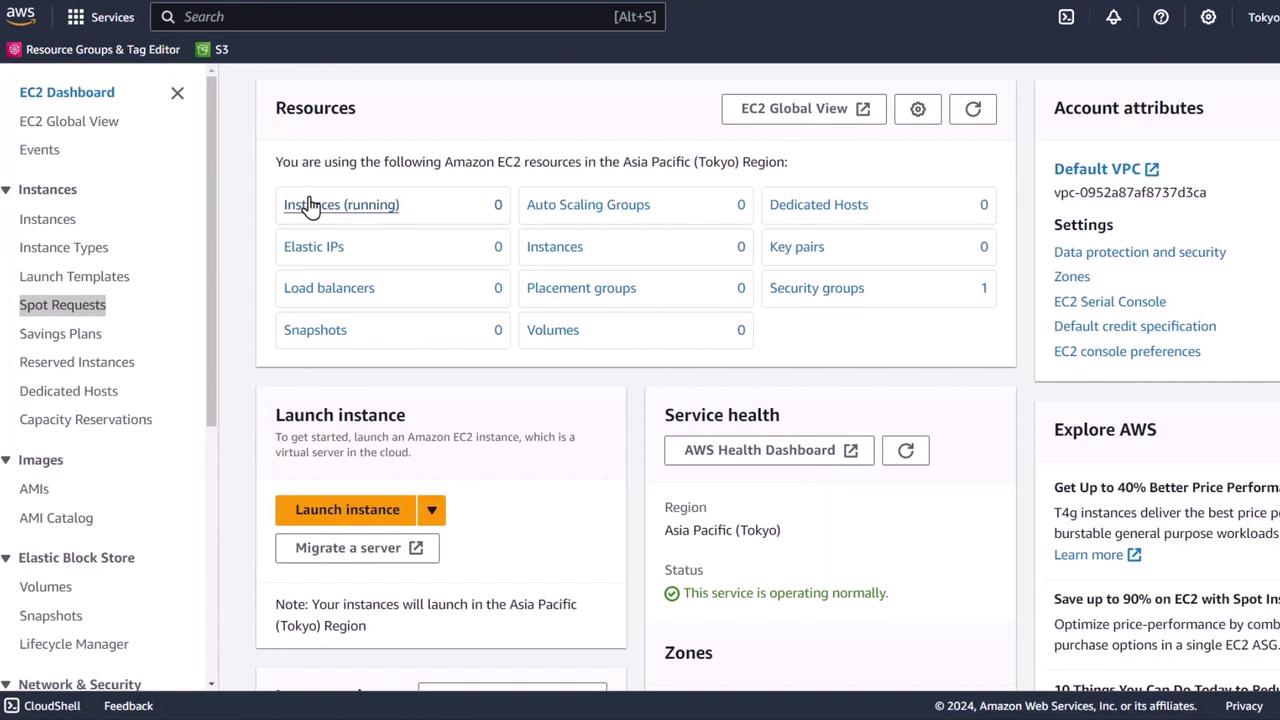The image size is (1280, 720).
Task: Open the top bar settings gear
Action: (x=1208, y=17)
